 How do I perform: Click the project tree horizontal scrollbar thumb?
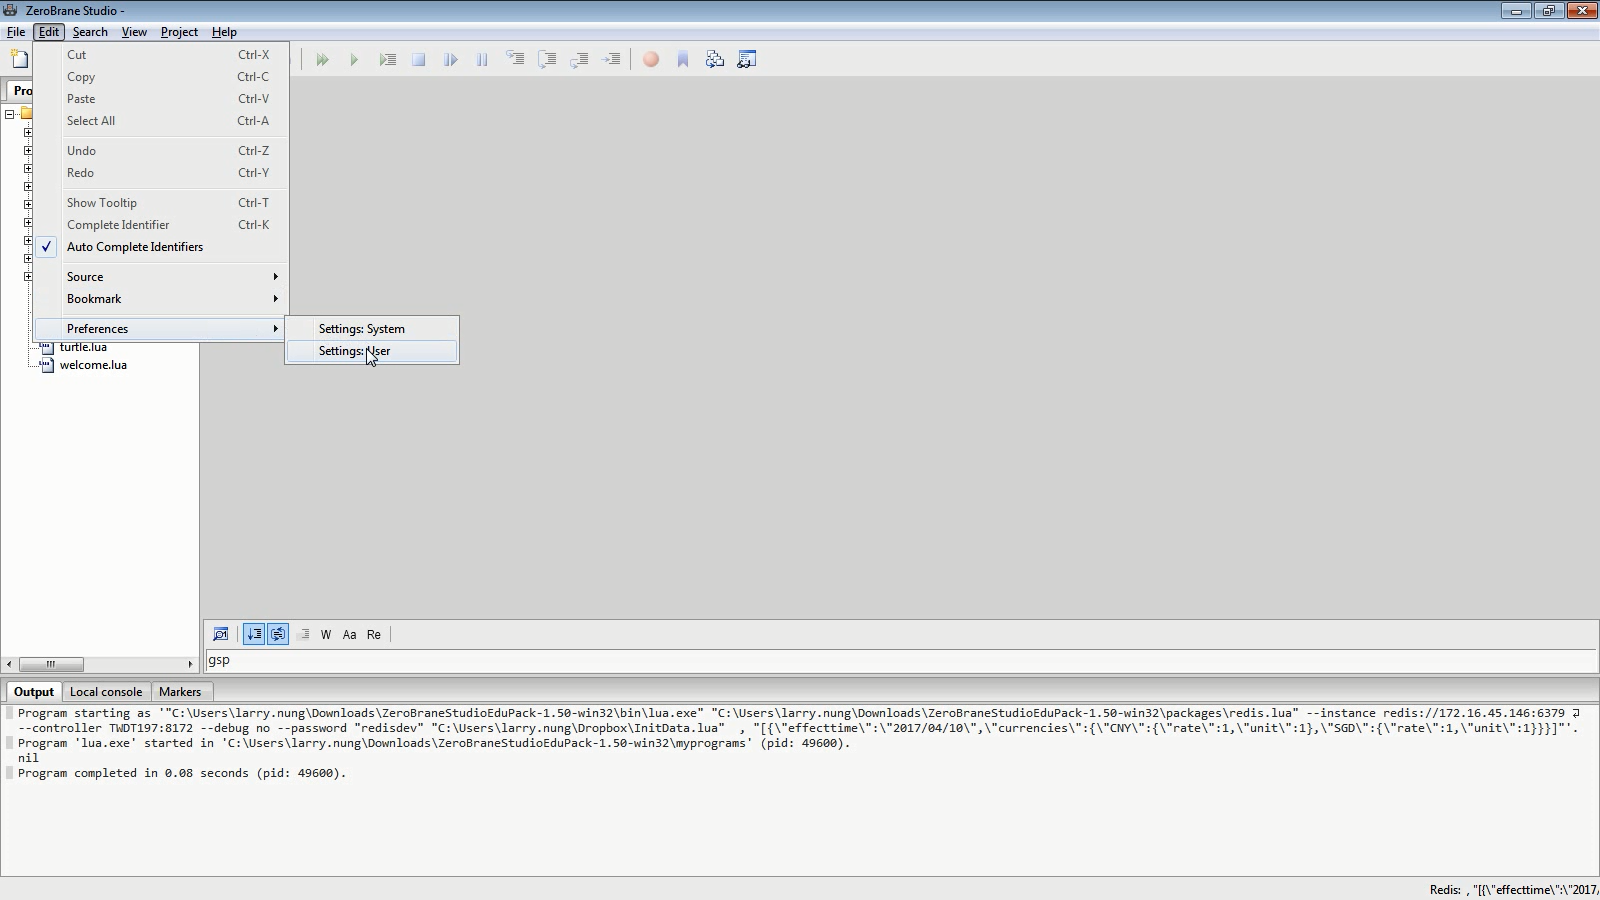(51, 664)
